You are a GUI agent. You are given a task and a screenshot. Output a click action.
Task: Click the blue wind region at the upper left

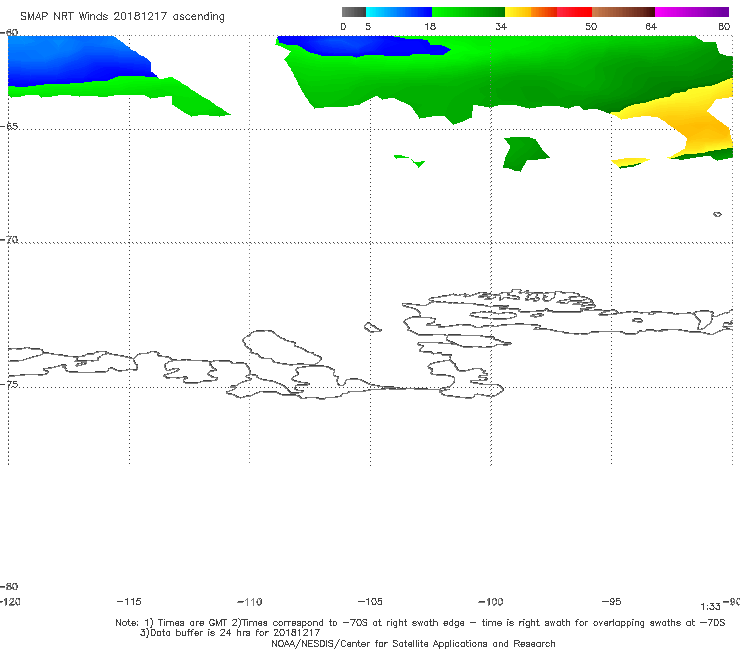click(71, 61)
